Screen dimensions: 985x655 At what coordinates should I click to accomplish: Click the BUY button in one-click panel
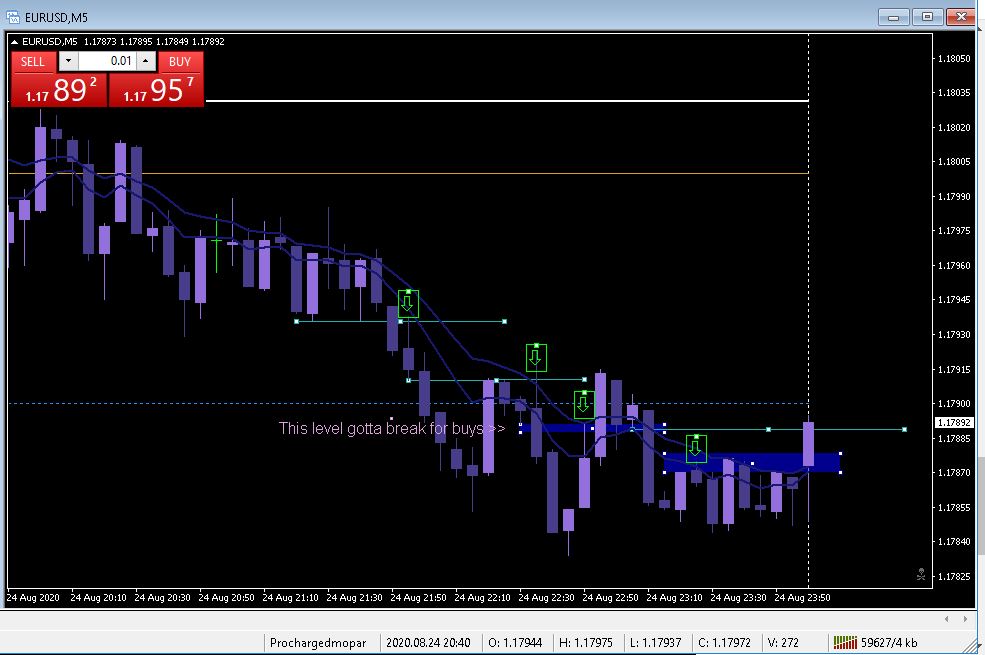point(180,62)
